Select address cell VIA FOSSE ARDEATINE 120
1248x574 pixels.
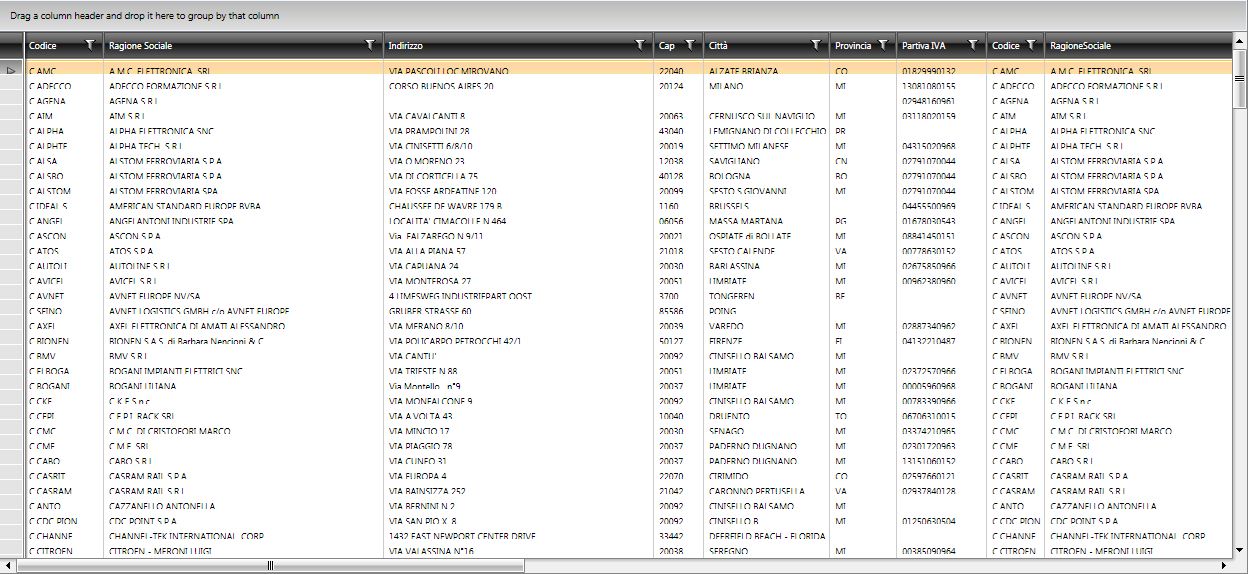tap(519, 191)
